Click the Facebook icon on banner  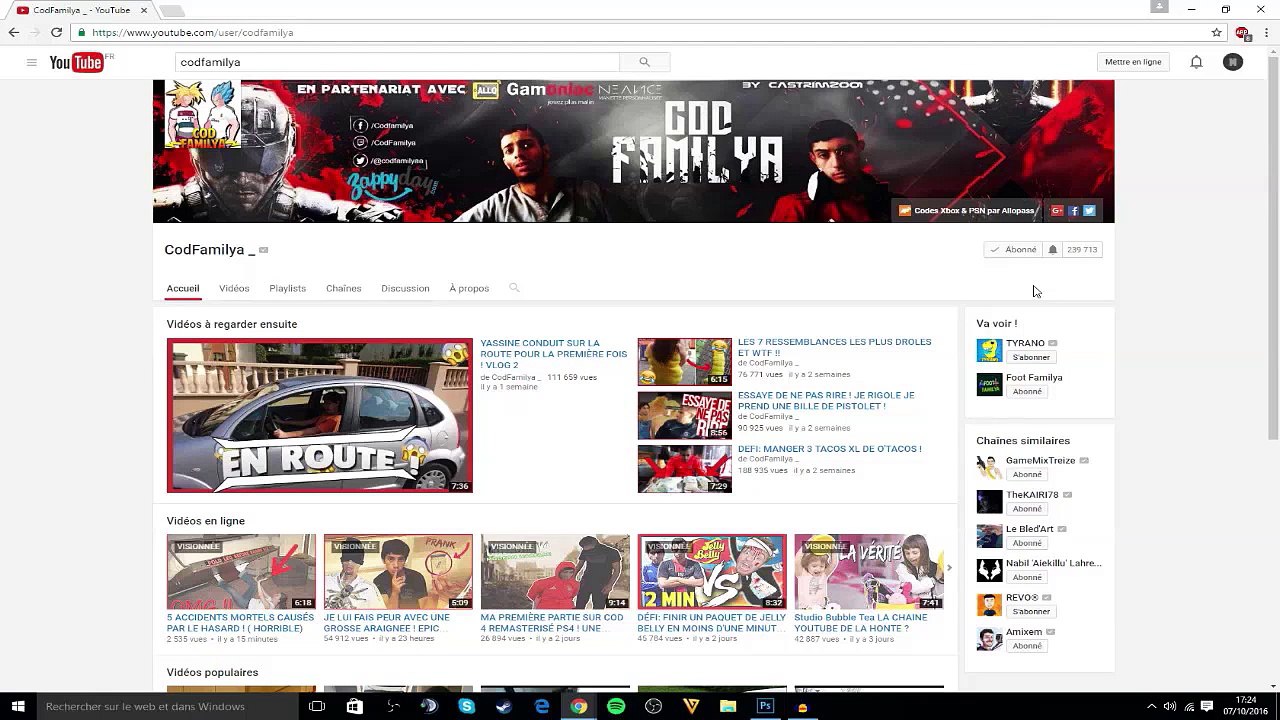1074,211
